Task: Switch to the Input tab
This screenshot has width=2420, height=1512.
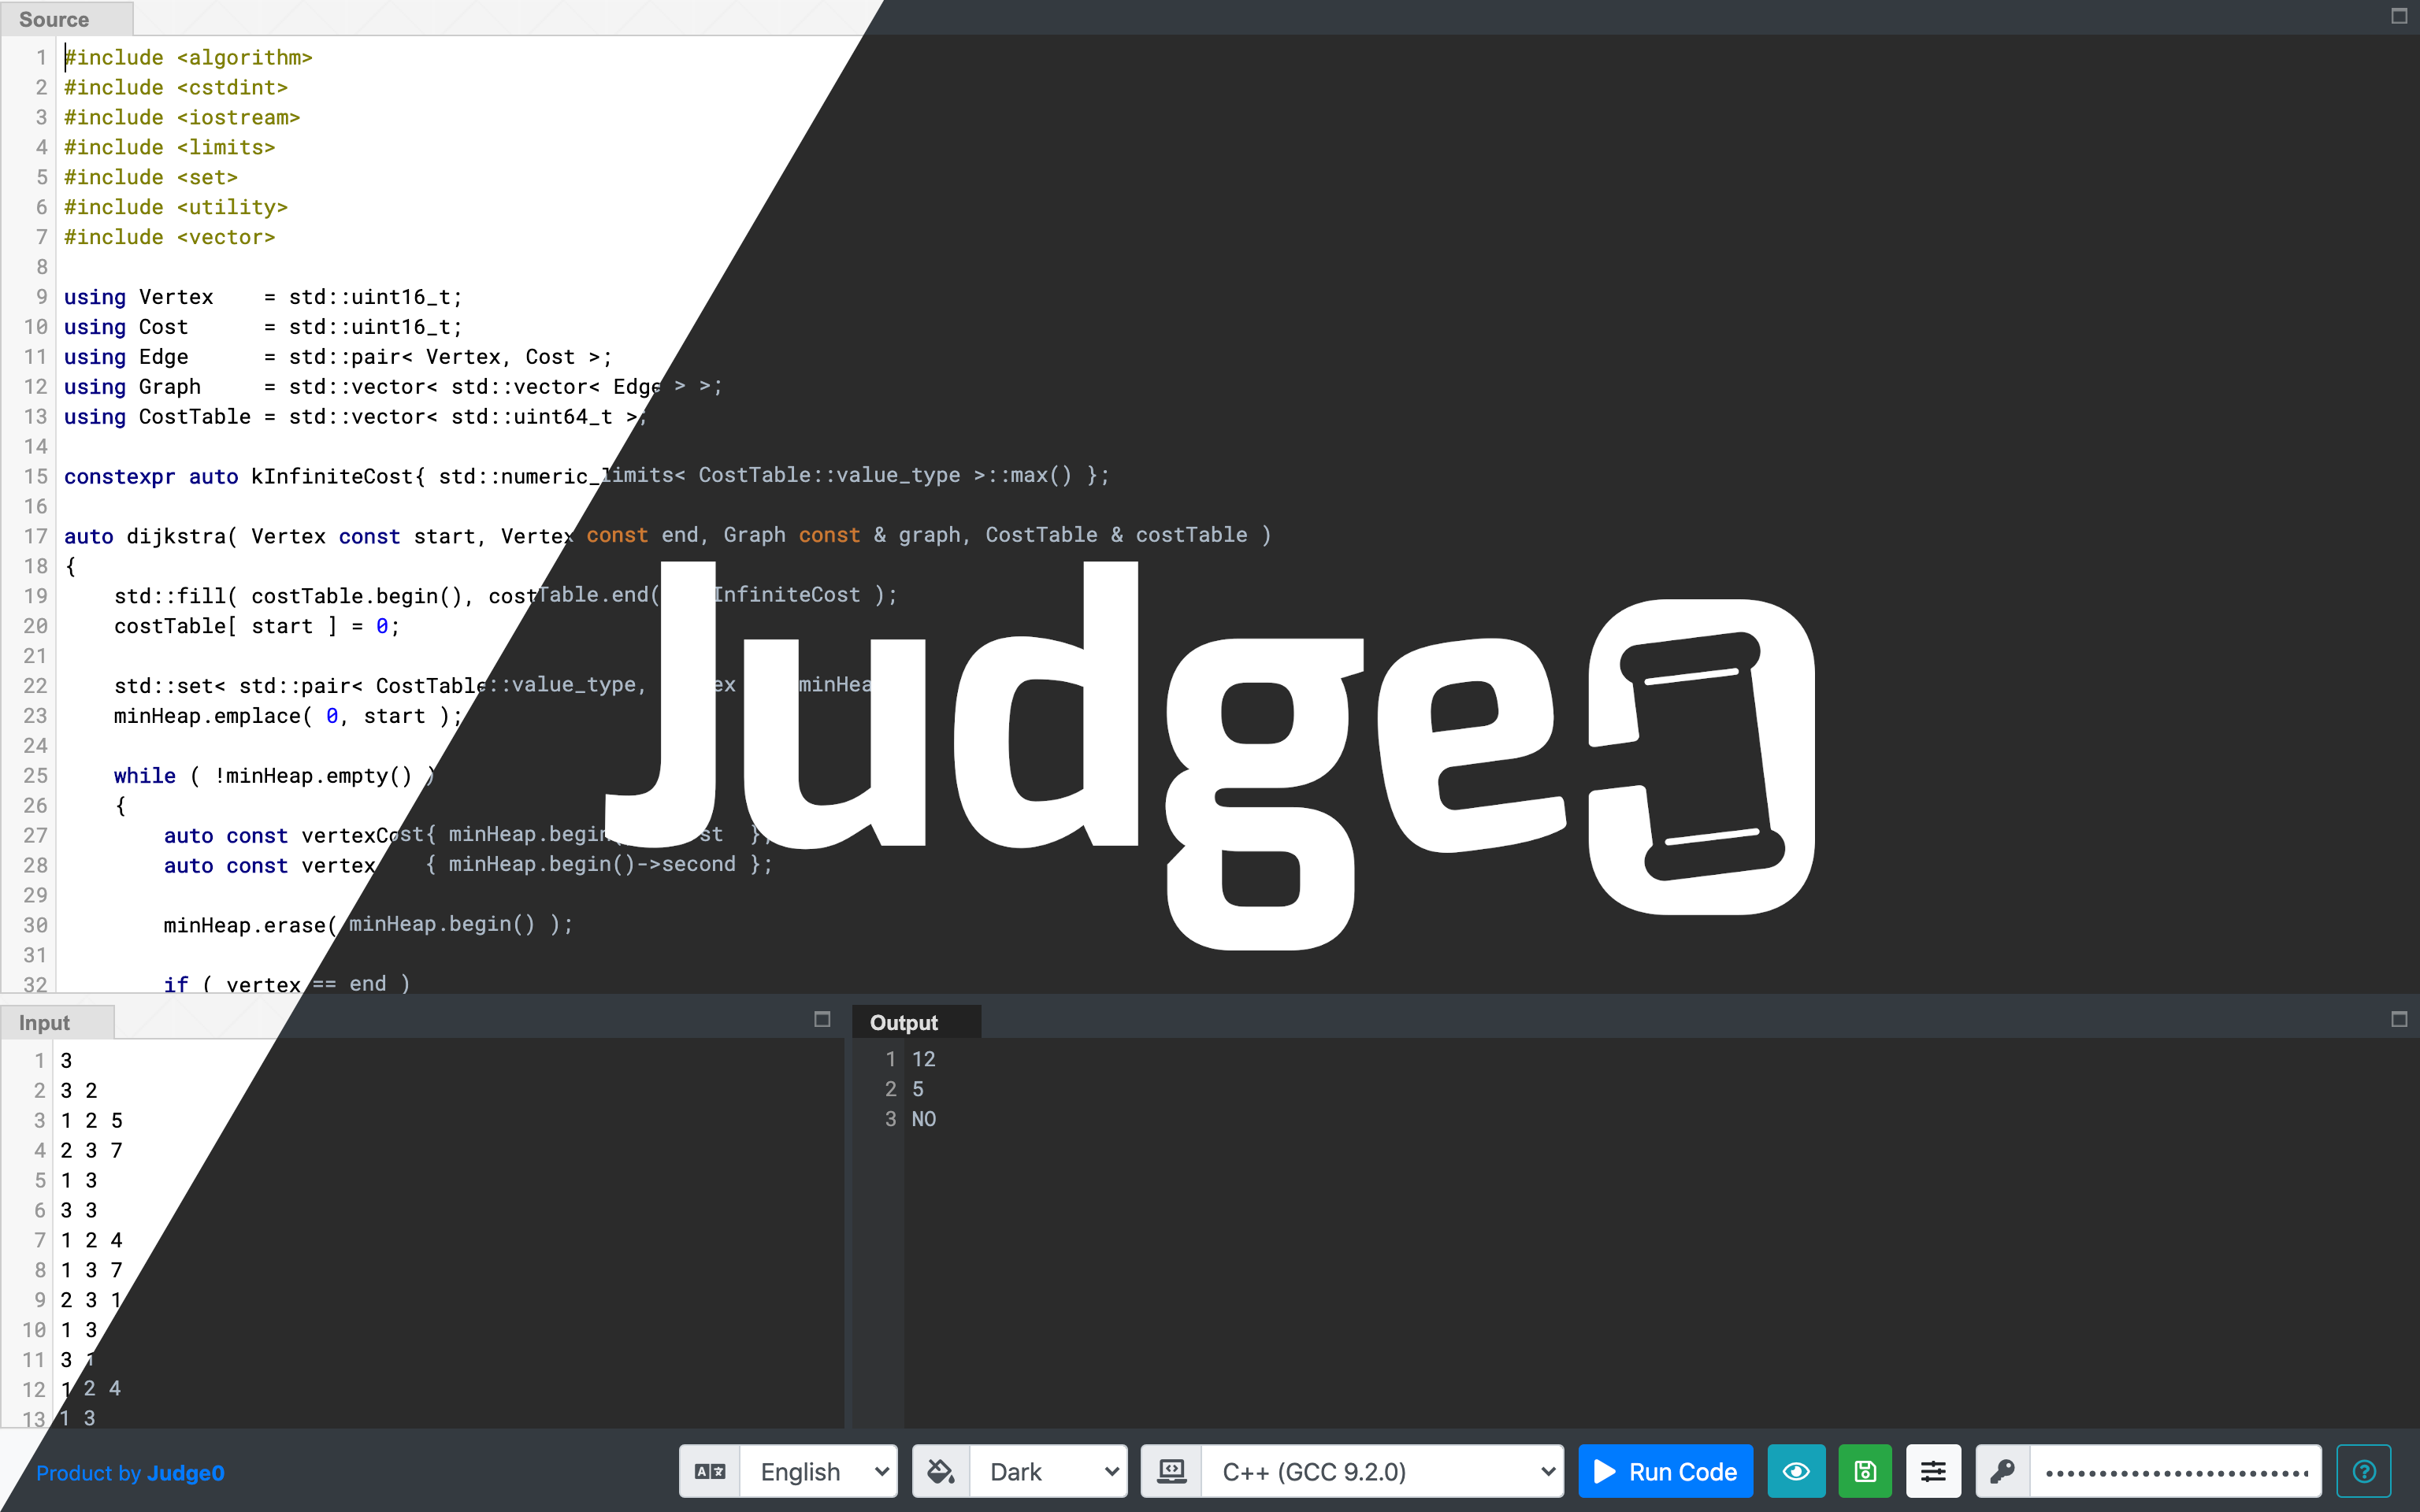Action: click(x=42, y=1022)
